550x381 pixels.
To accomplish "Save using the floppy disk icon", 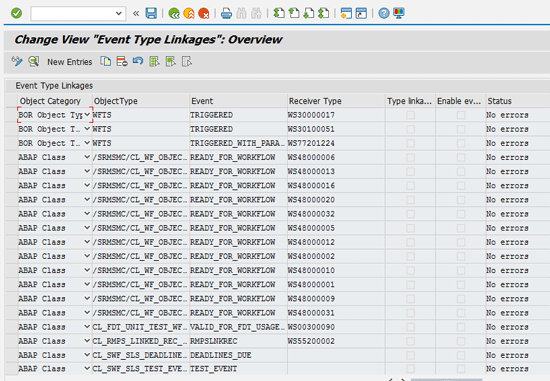I will click(x=151, y=13).
